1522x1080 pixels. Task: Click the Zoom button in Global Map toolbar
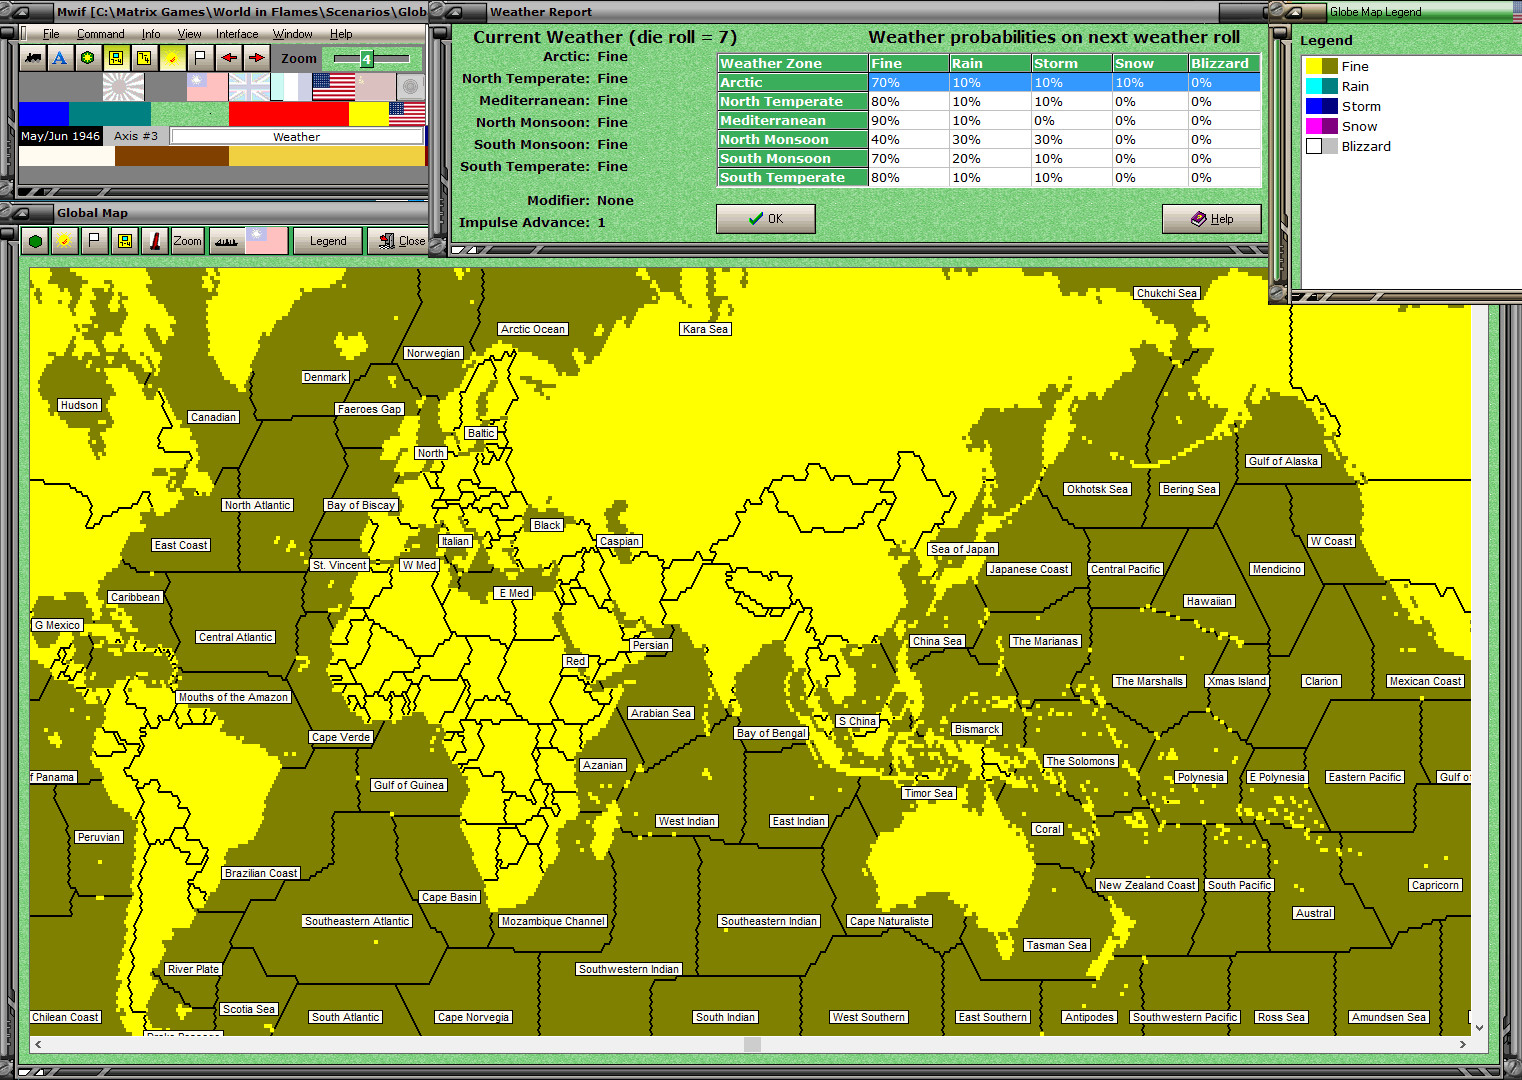[x=187, y=241]
